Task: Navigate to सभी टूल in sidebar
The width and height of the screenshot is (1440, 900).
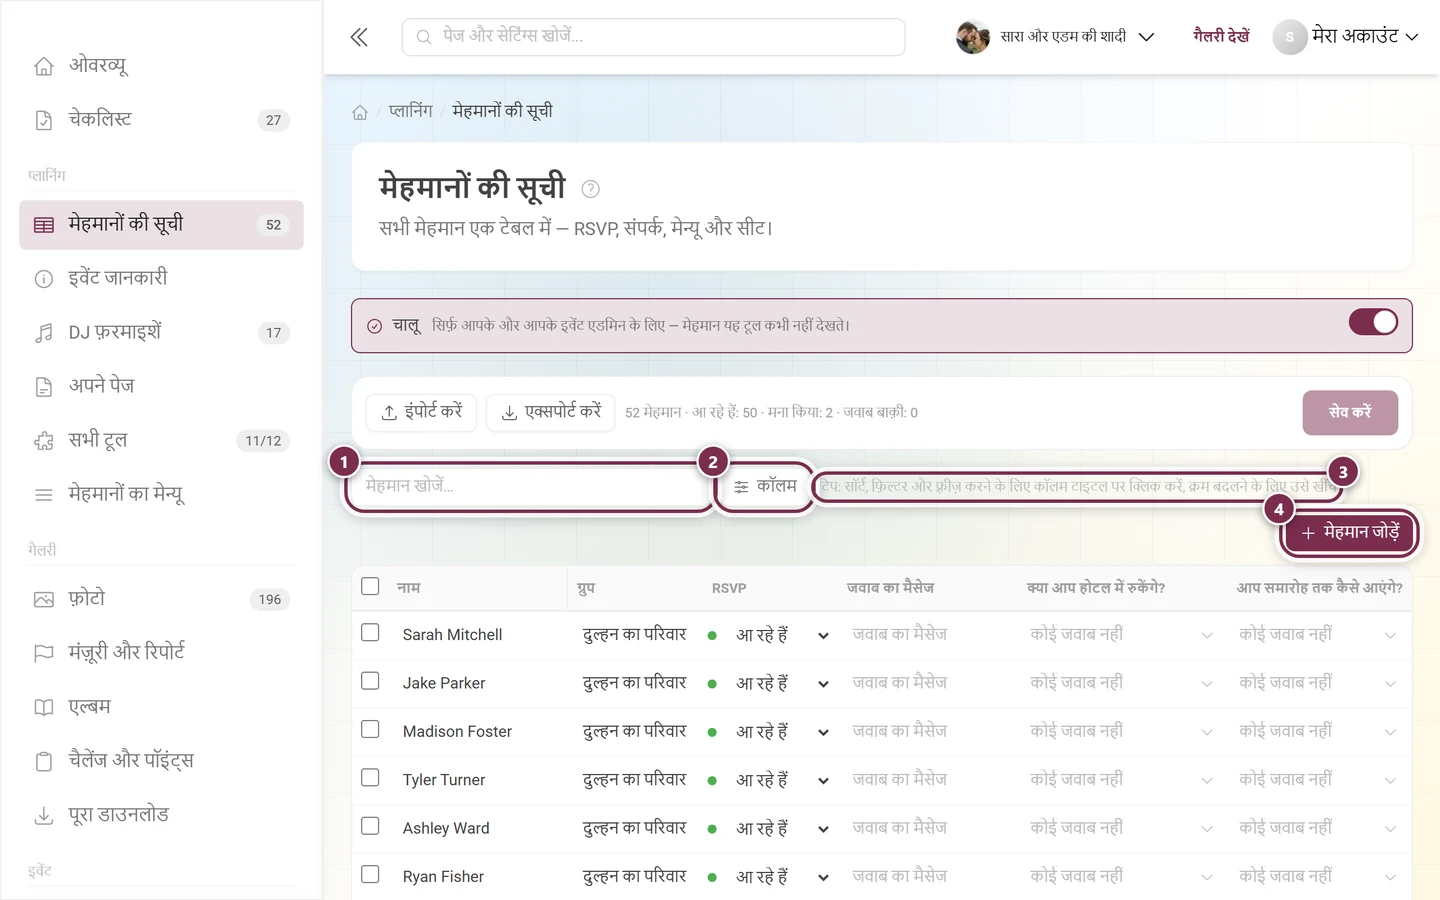Action: 161,441
